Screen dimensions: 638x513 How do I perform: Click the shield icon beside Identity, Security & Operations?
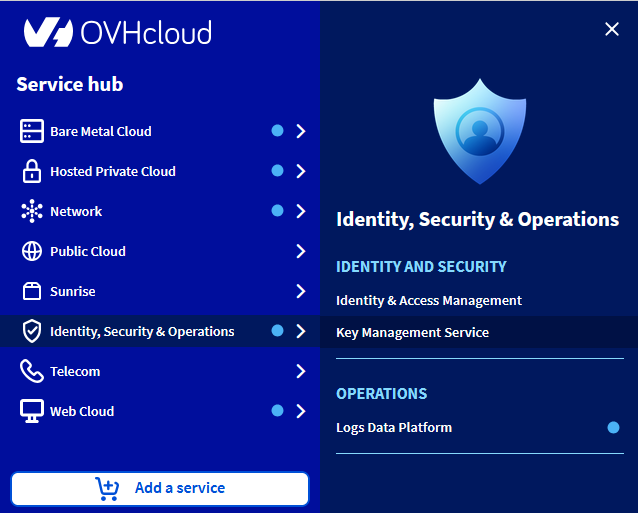[32, 331]
